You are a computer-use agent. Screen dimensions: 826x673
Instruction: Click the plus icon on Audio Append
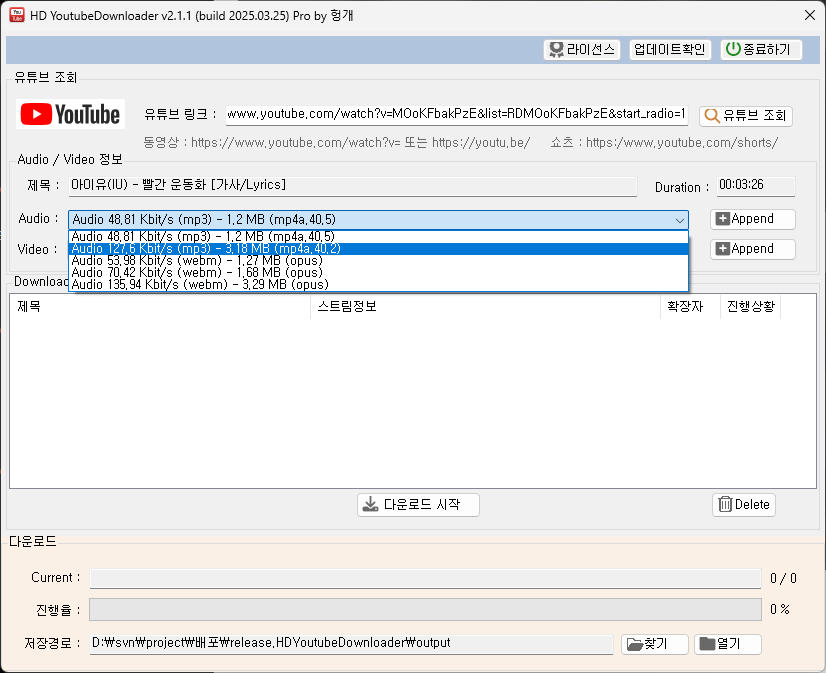723,219
